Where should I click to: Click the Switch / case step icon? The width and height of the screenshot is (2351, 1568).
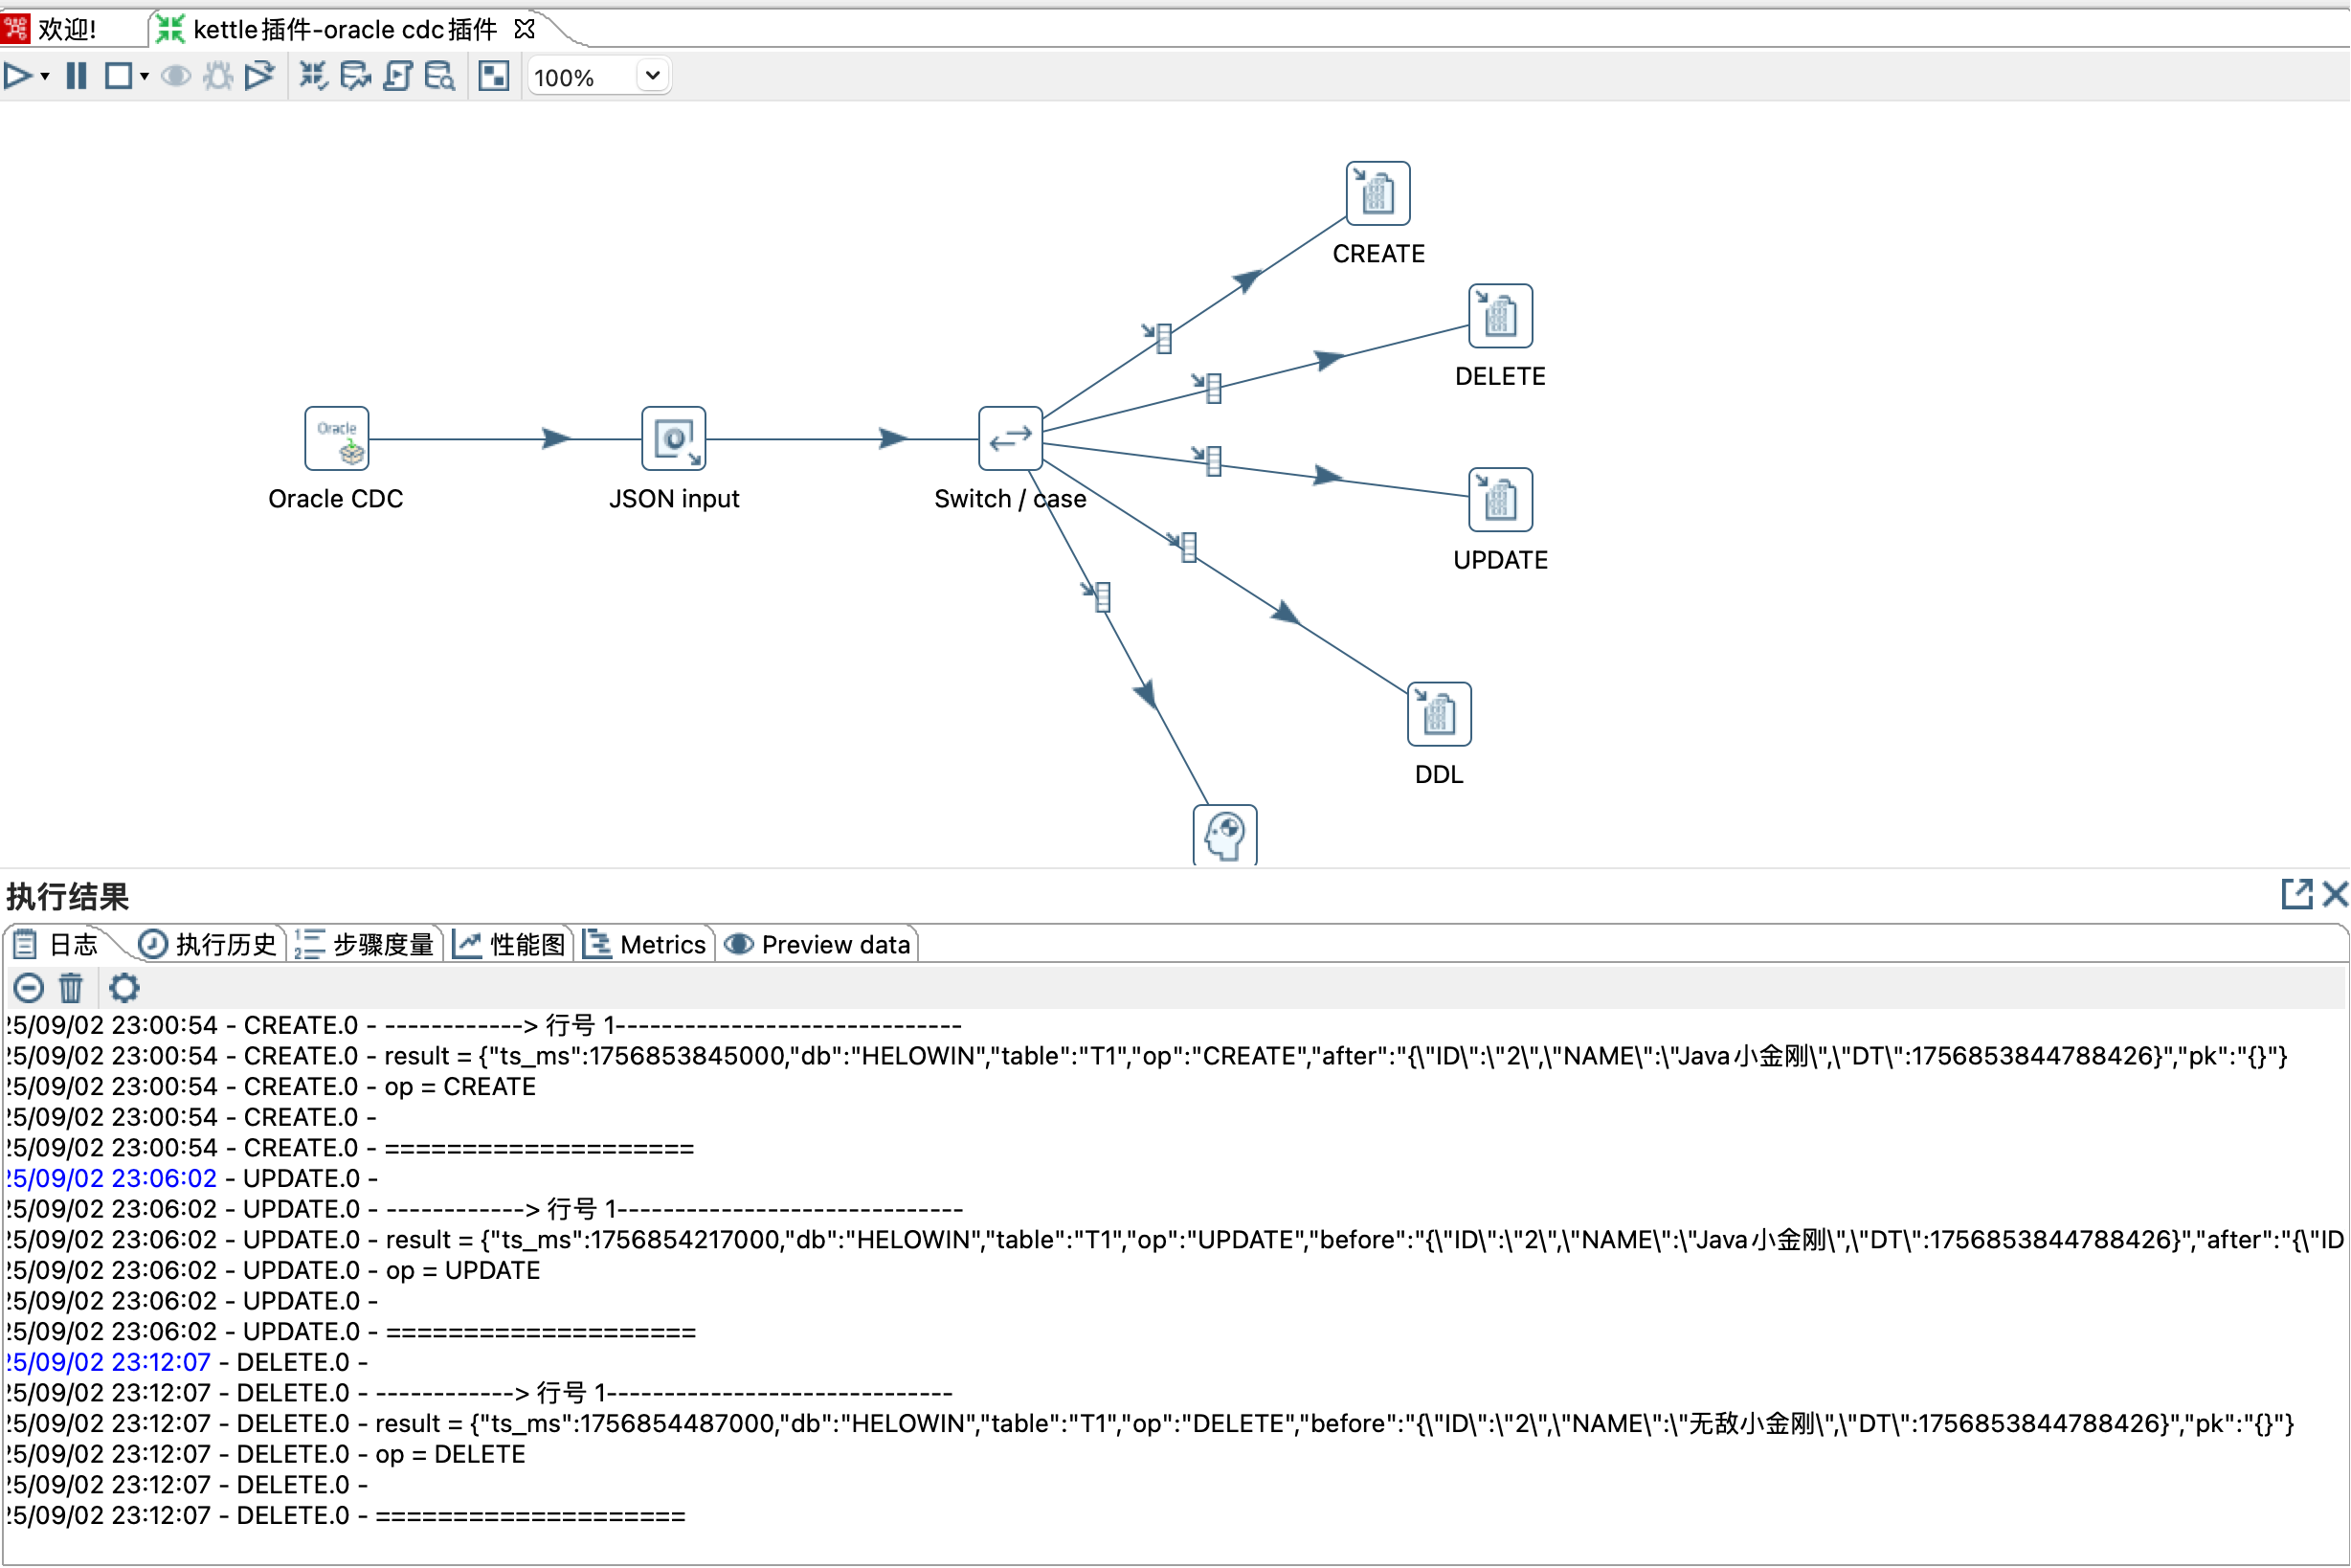point(1010,438)
